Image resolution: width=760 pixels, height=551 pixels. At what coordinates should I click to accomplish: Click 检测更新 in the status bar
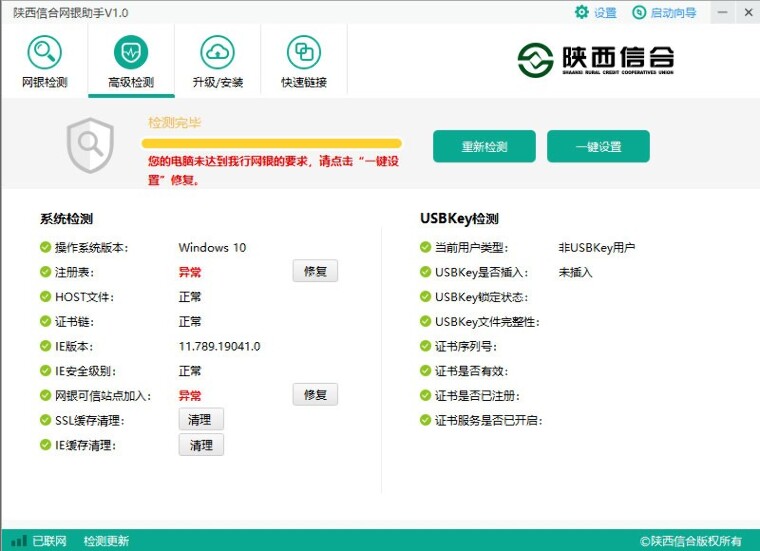(106, 541)
